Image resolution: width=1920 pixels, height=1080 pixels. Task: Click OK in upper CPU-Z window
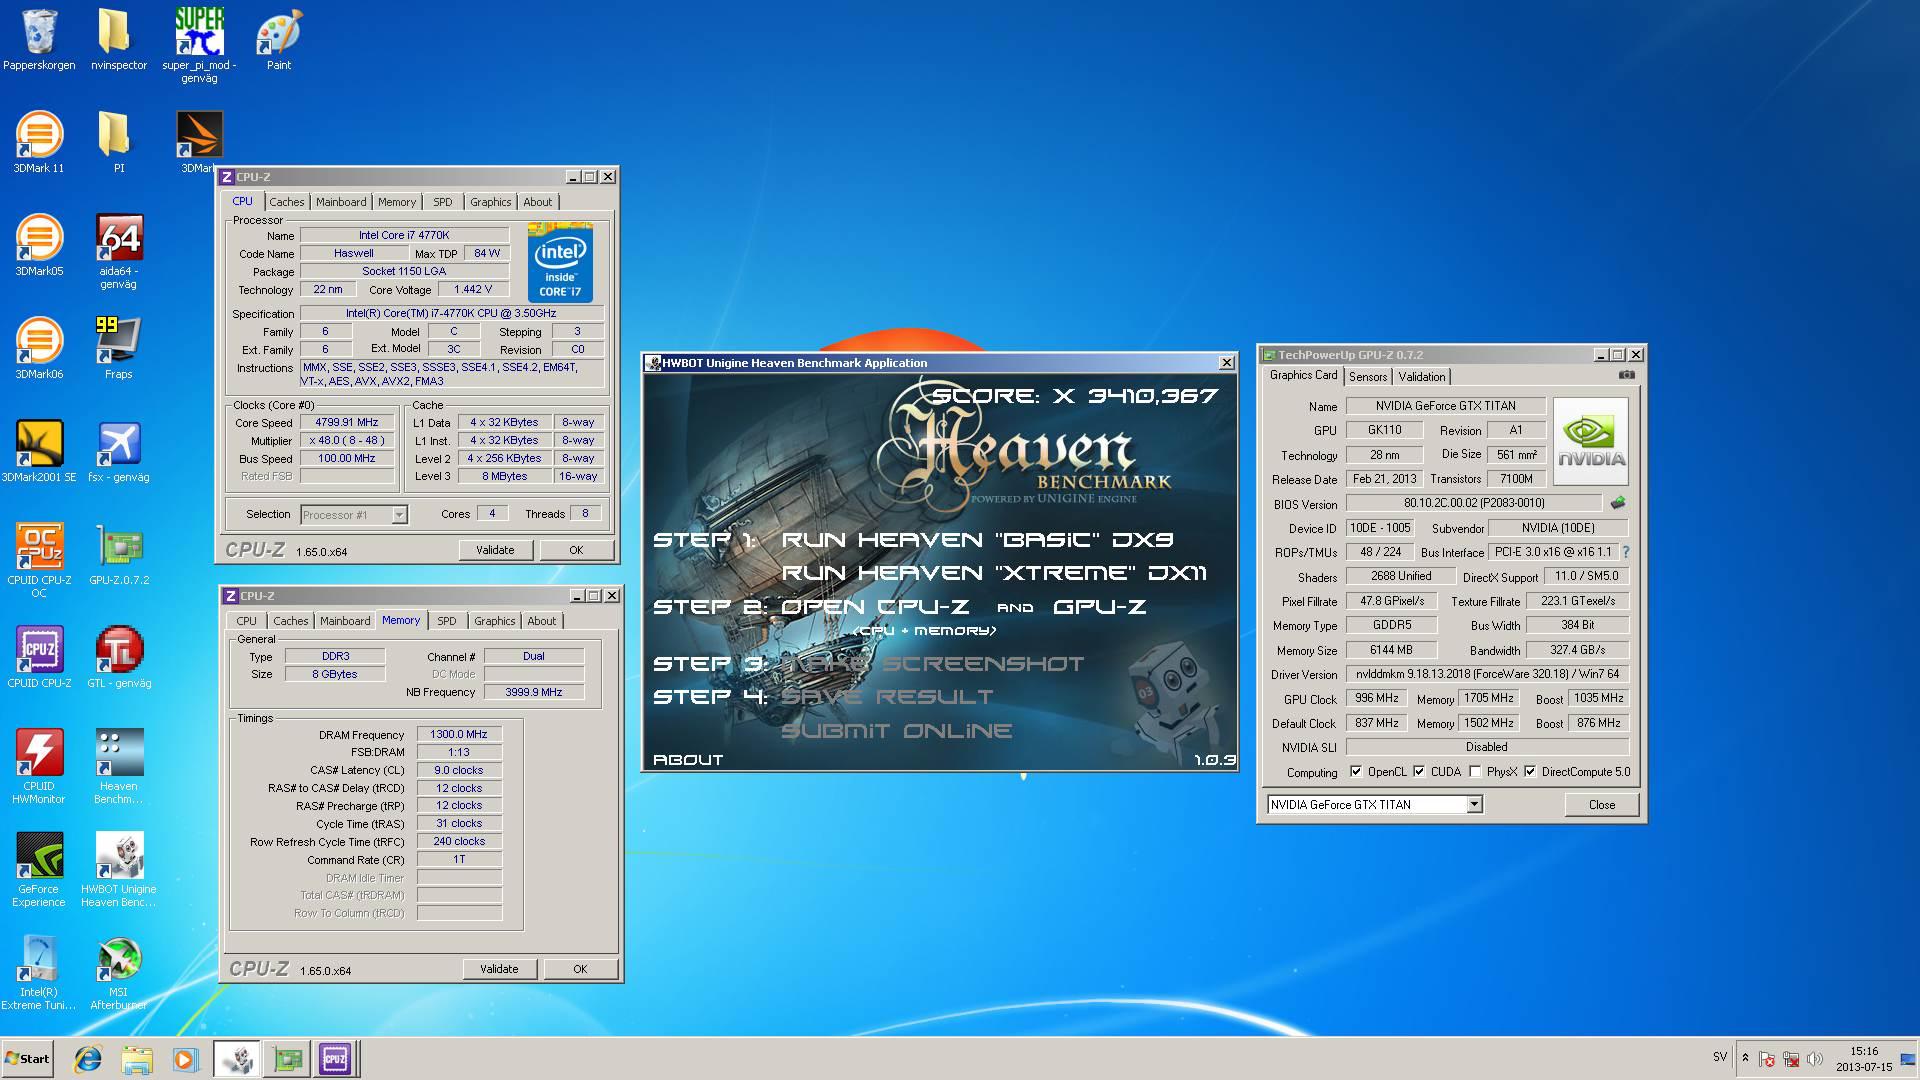(x=576, y=550)
